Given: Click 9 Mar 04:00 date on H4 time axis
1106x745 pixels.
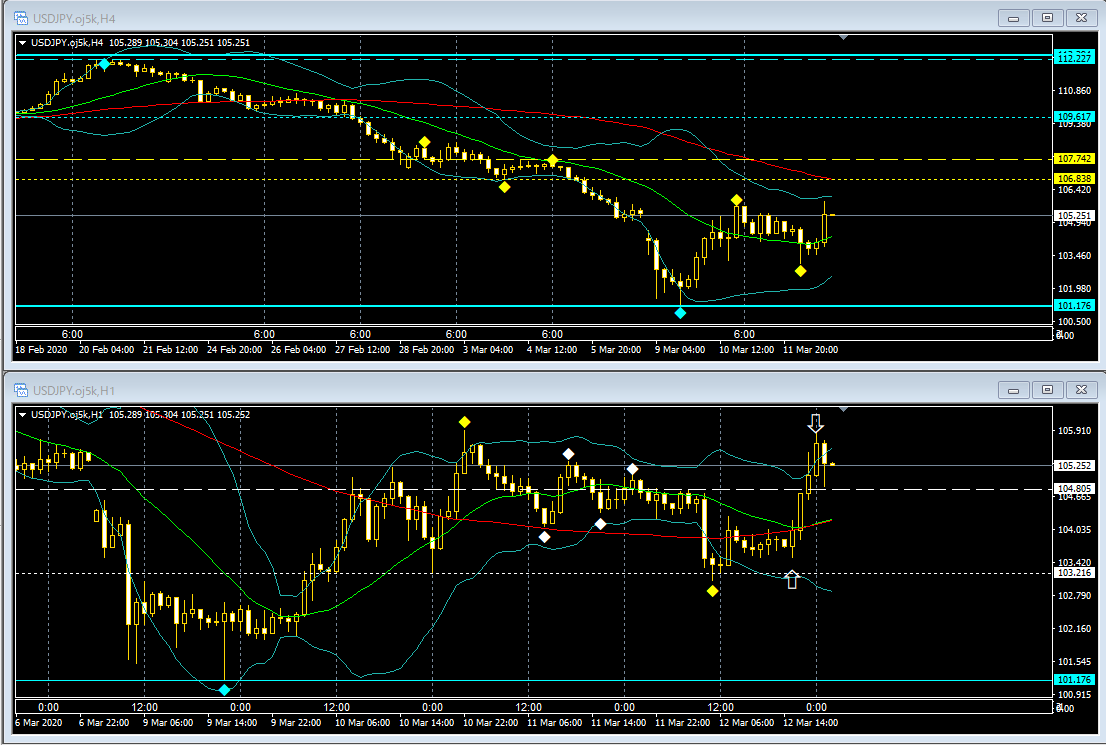Looking at the screenshot, I should [680, 350].
